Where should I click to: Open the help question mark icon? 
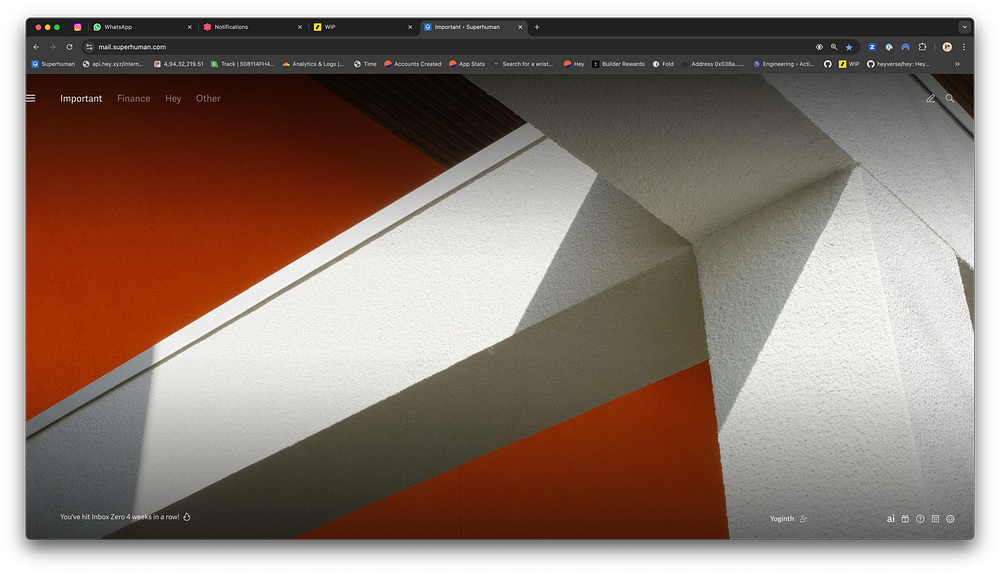[x=920, y=519]
